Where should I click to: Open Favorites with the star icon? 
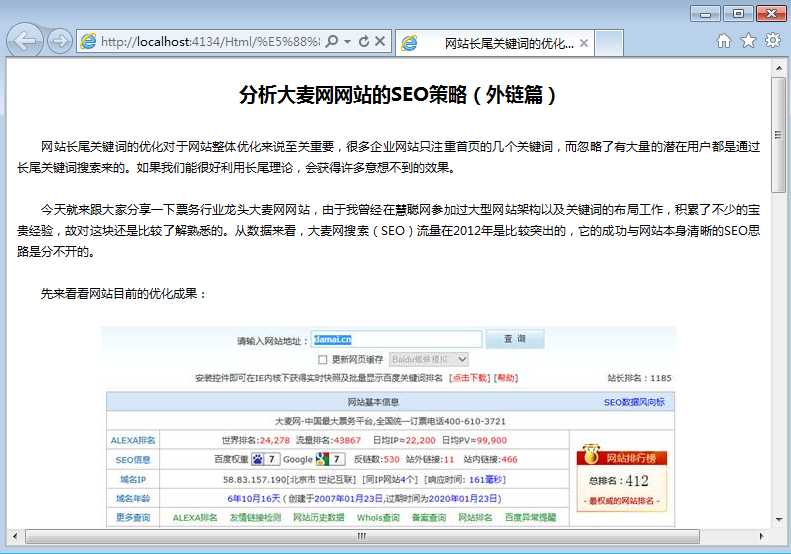[x=749, y=40]
